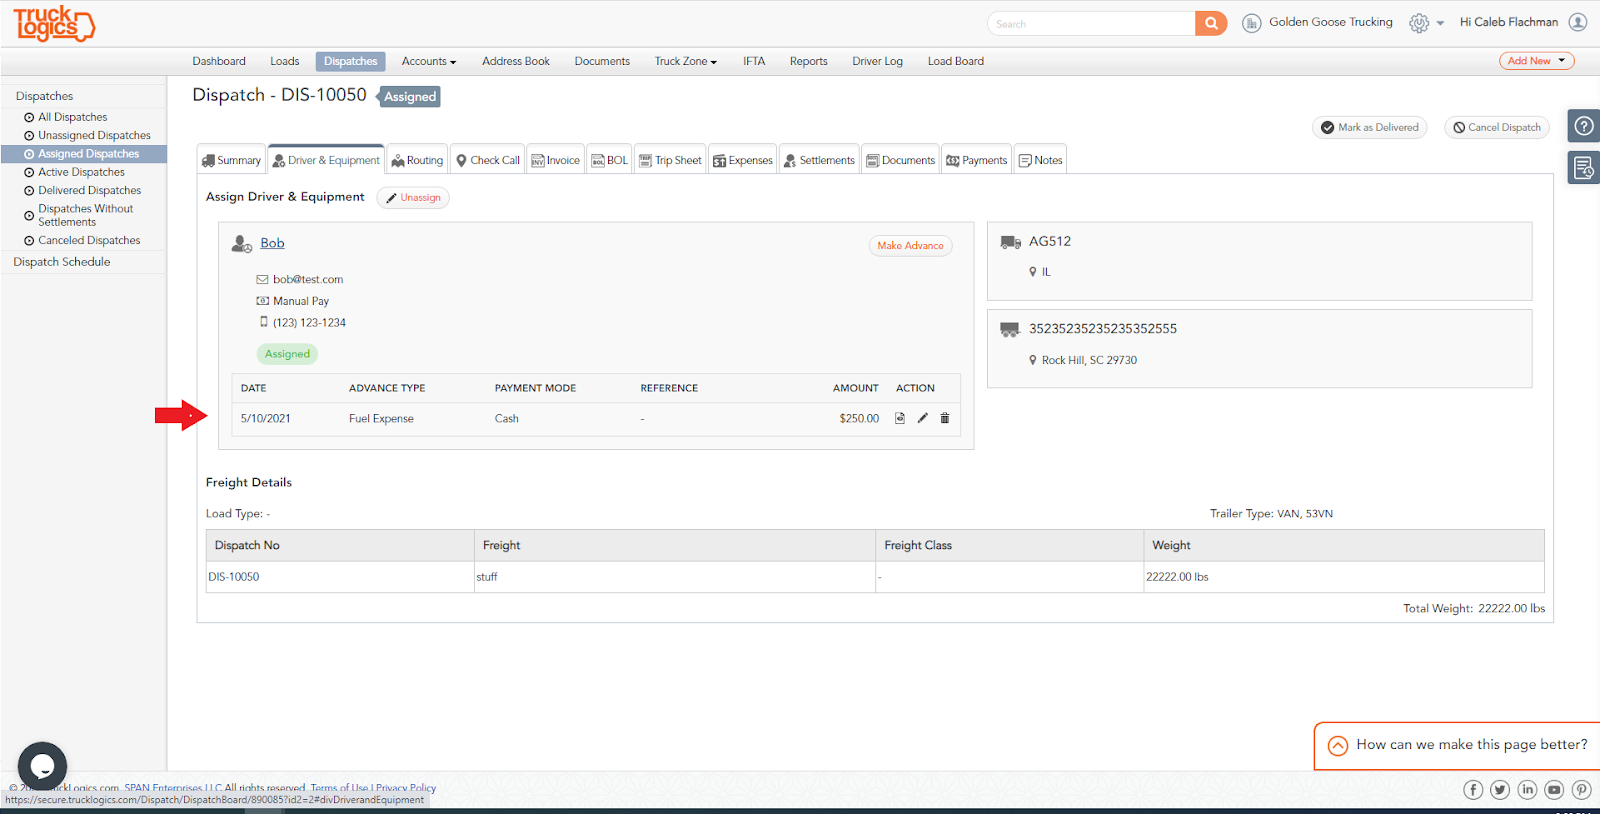1600x814 pixels.
Task: Click Mark as Delivered button
Action: (x=1370, y=127)
